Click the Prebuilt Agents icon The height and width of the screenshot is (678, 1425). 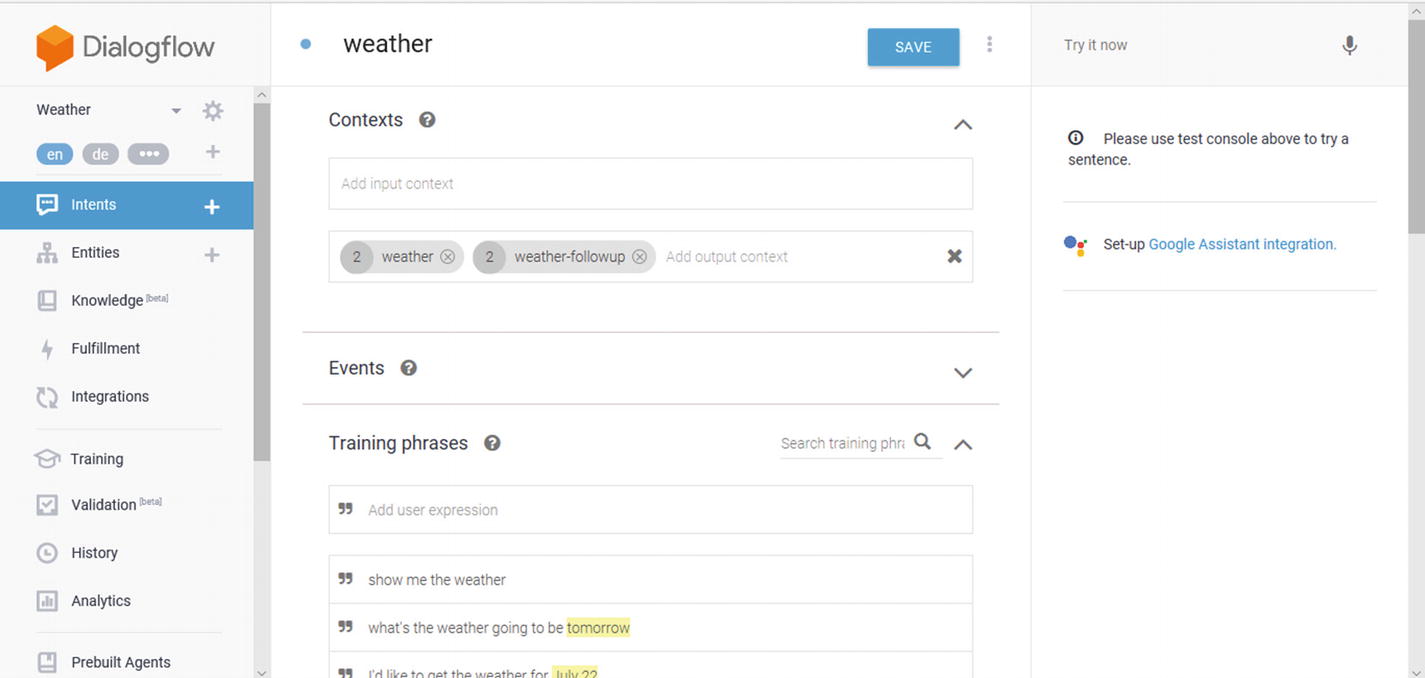tap(47, 662)
